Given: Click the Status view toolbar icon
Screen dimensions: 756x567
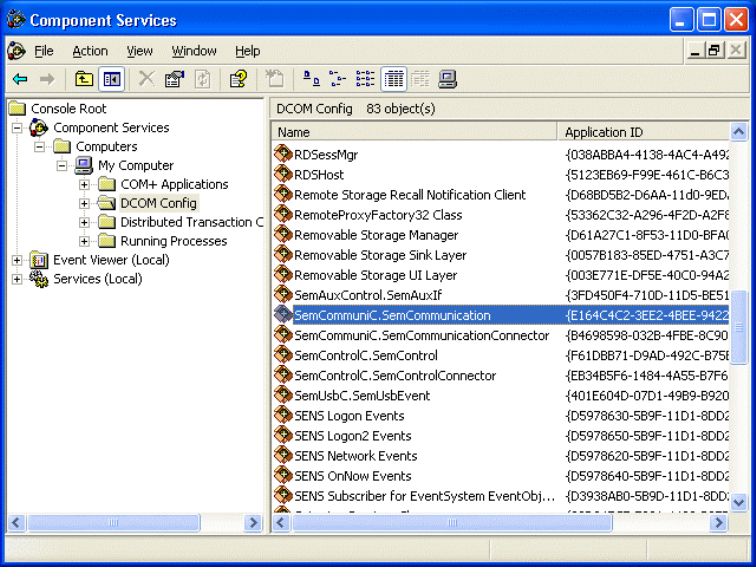Looking at the screenshot, I should tap(420, 79).
